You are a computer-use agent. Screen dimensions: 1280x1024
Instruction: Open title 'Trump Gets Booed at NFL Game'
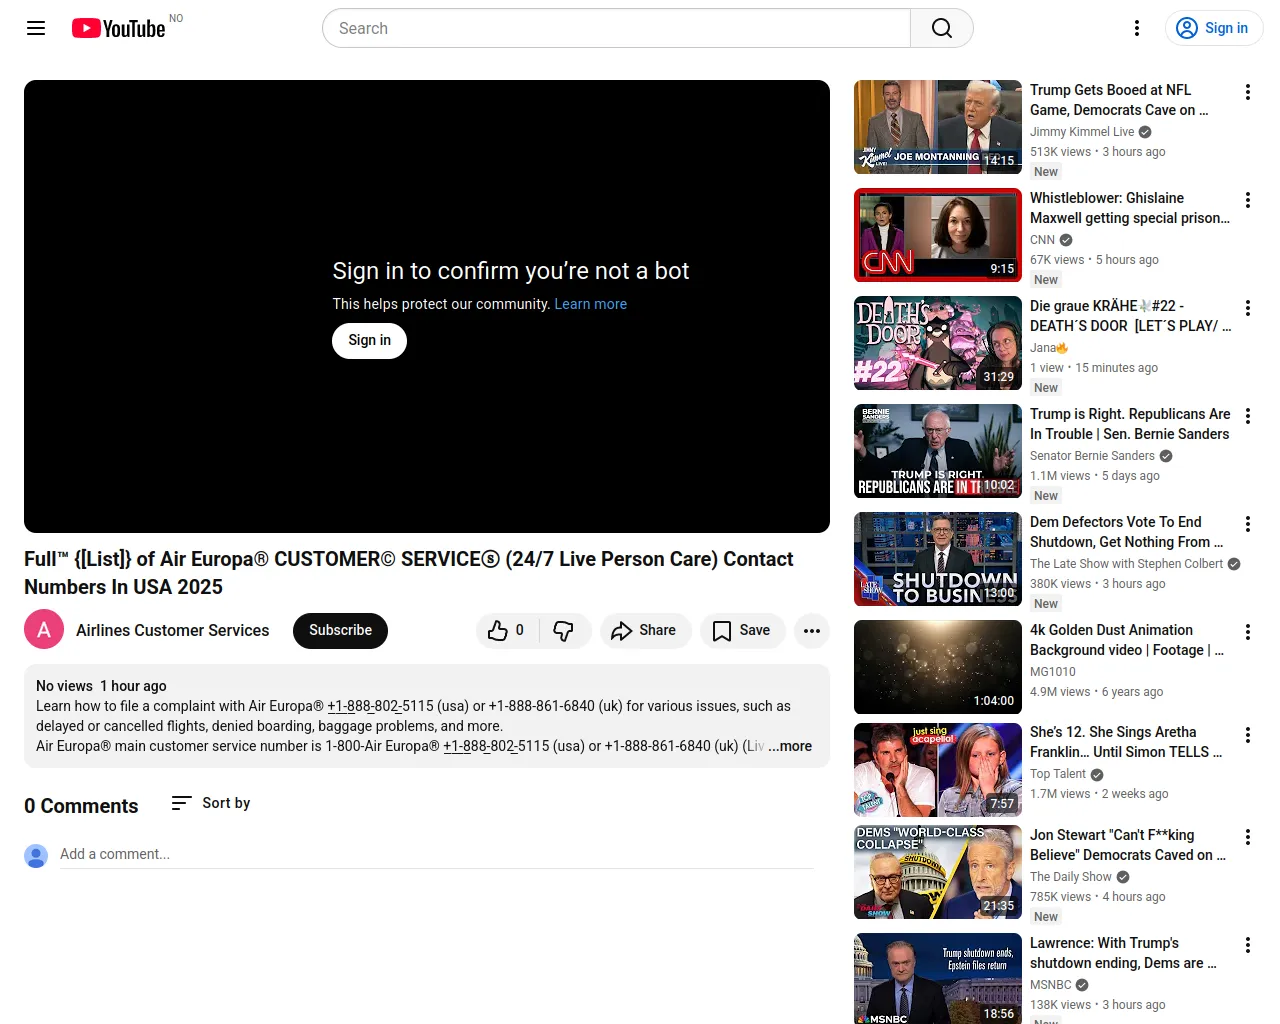(x=1120, y=100)
